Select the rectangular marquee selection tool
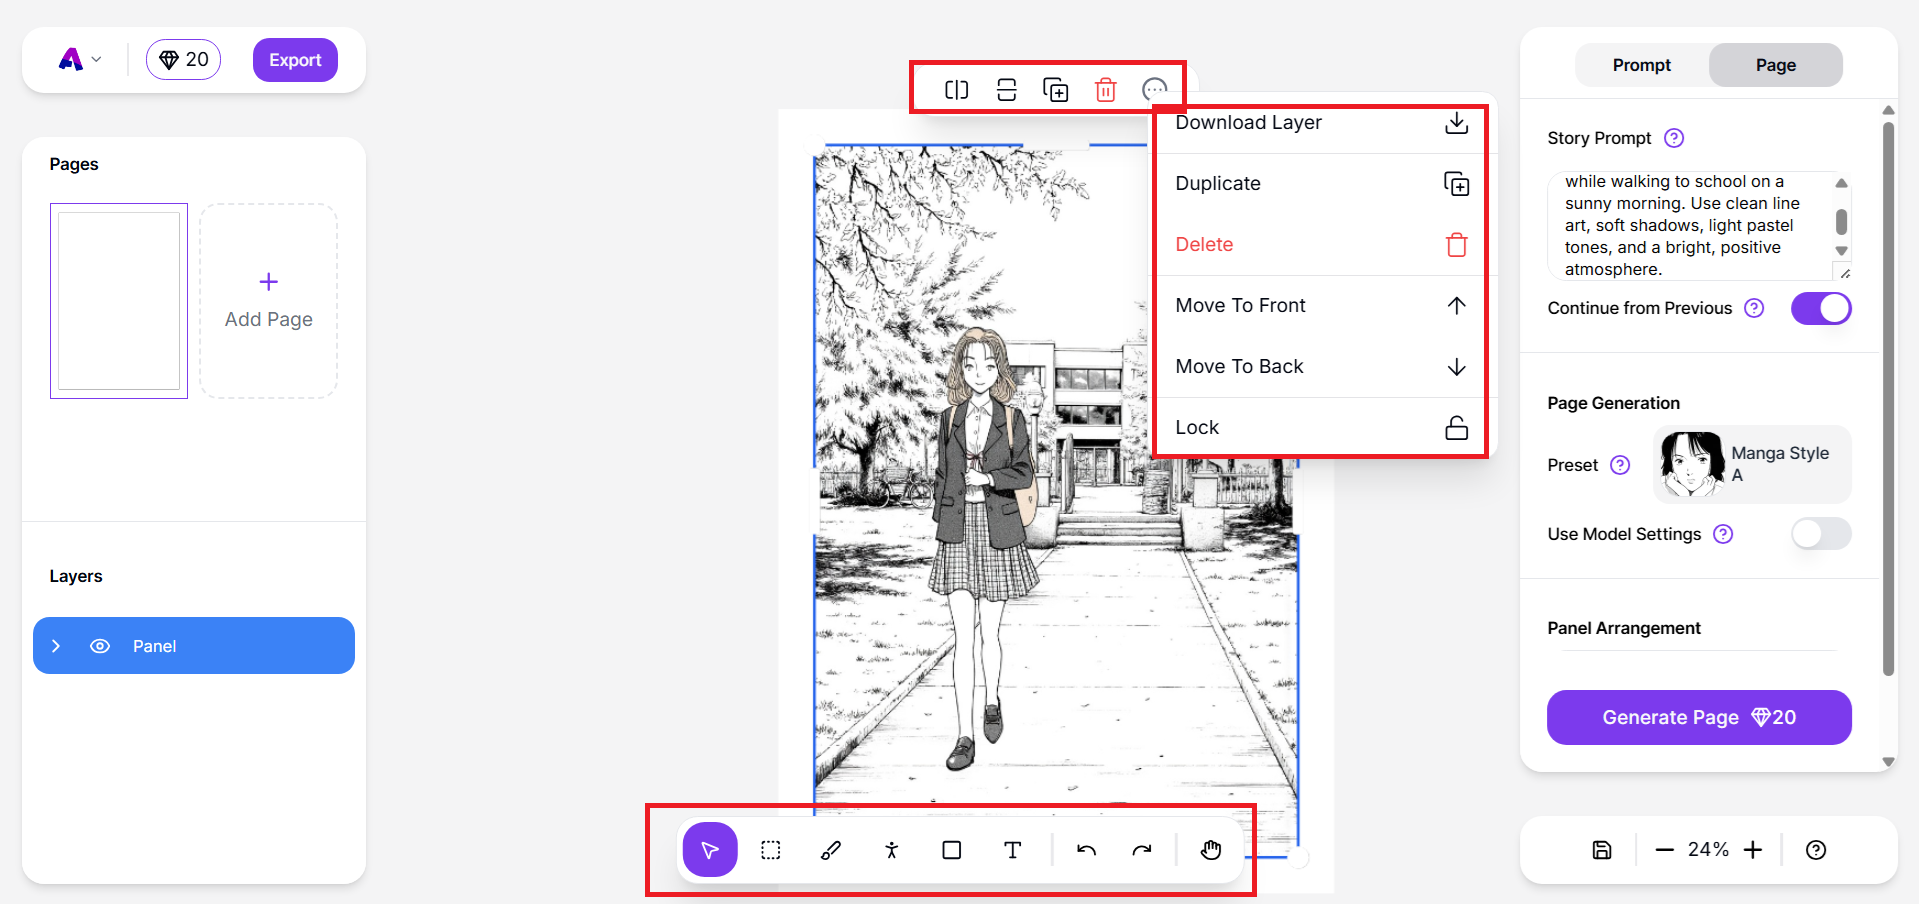 click(x=770, y=850)
